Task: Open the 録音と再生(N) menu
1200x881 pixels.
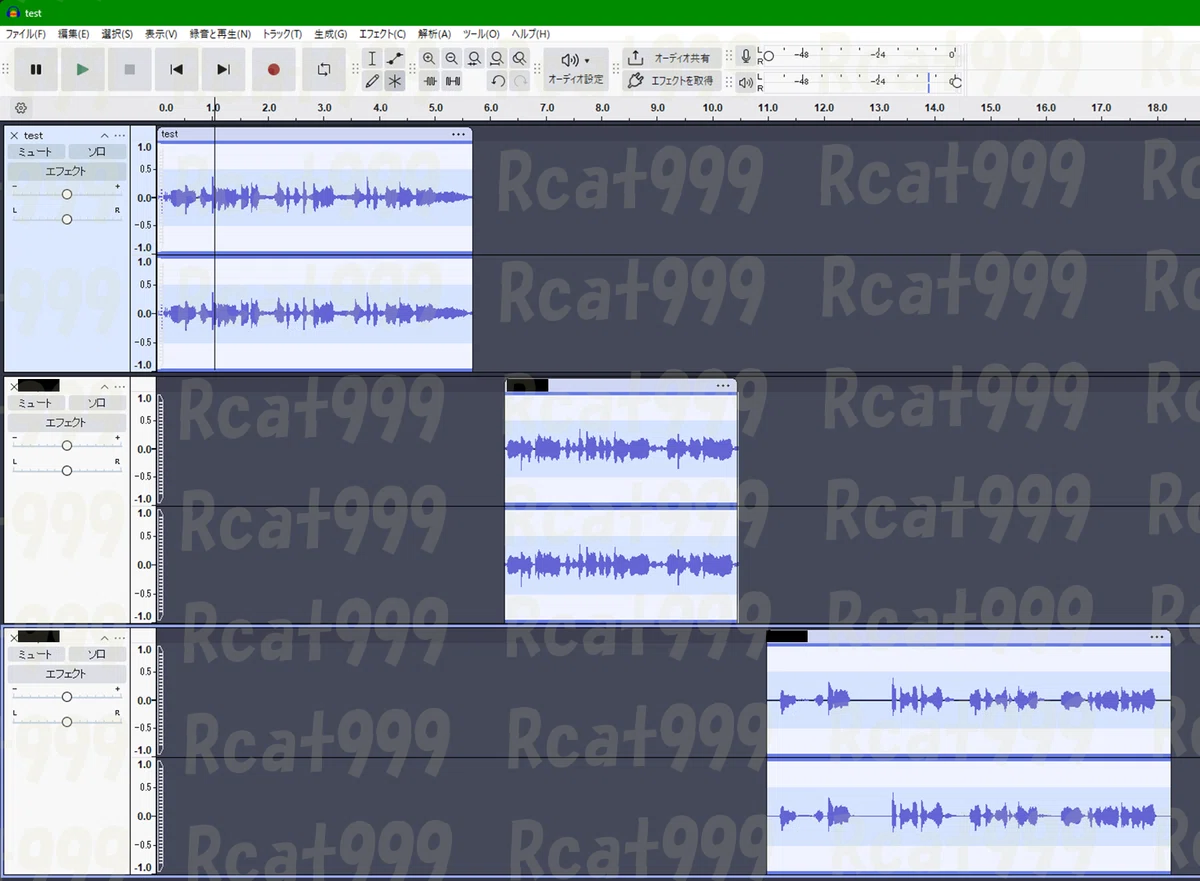Action: (x=220, y=34)
